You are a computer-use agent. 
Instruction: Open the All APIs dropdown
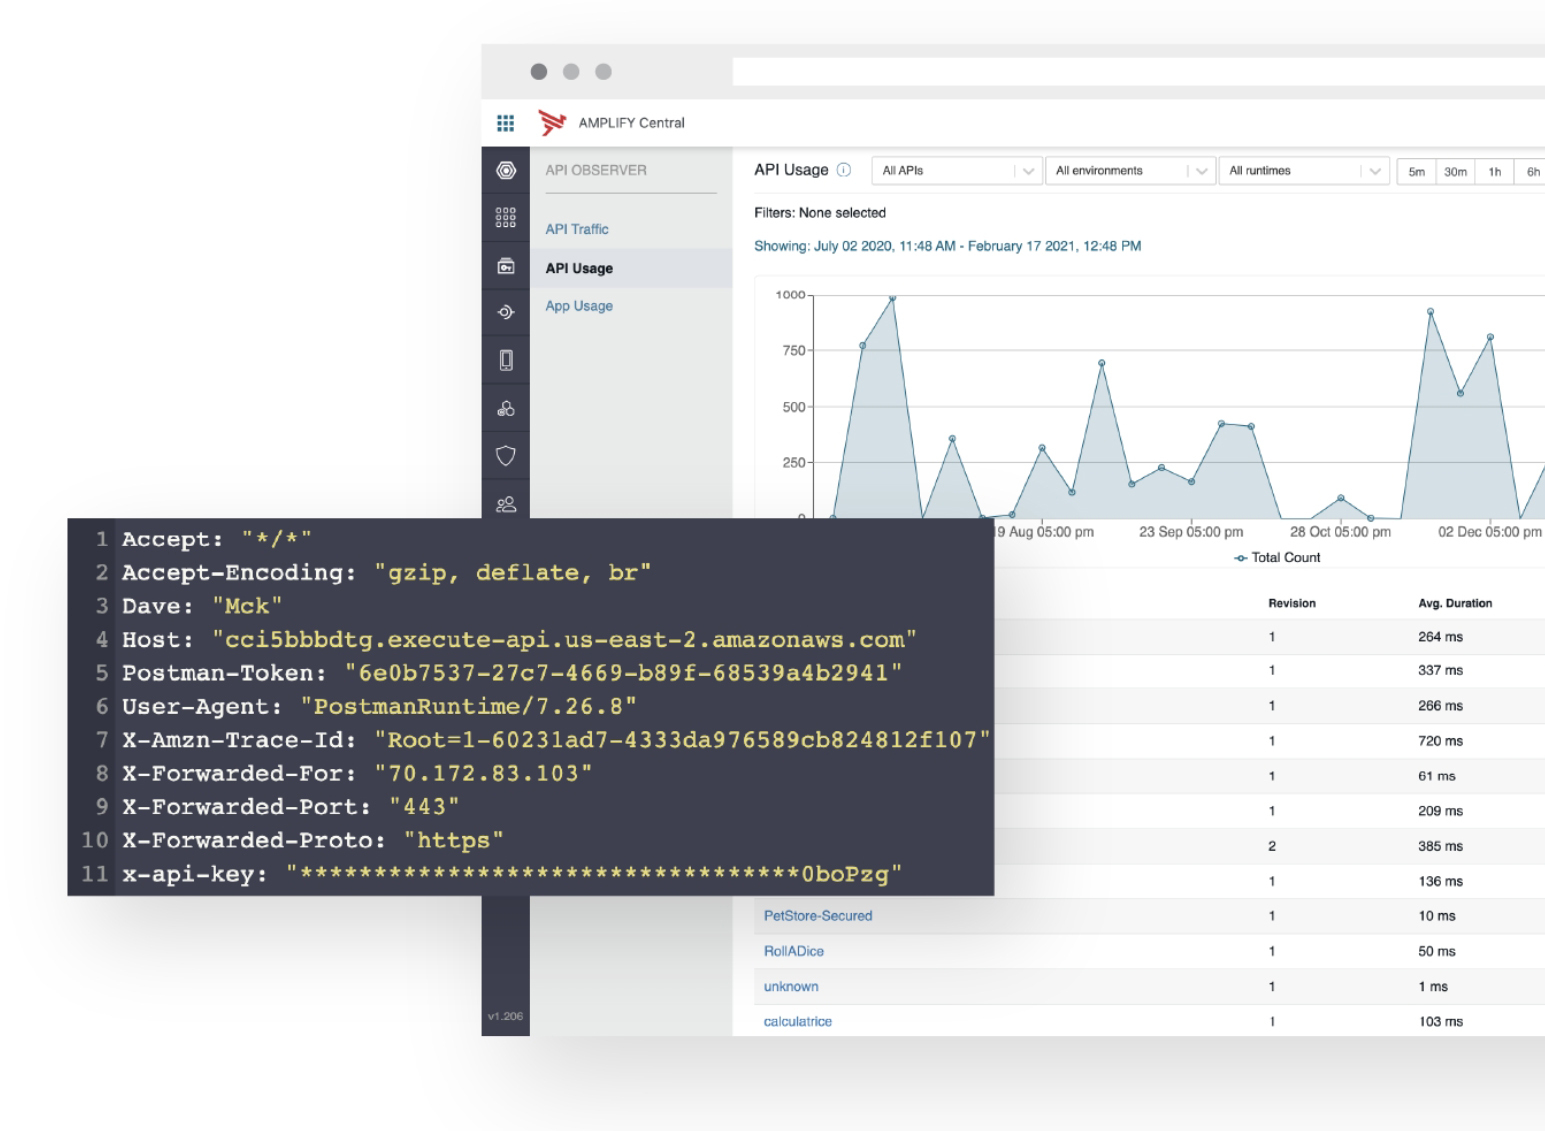tap(957, 171)
